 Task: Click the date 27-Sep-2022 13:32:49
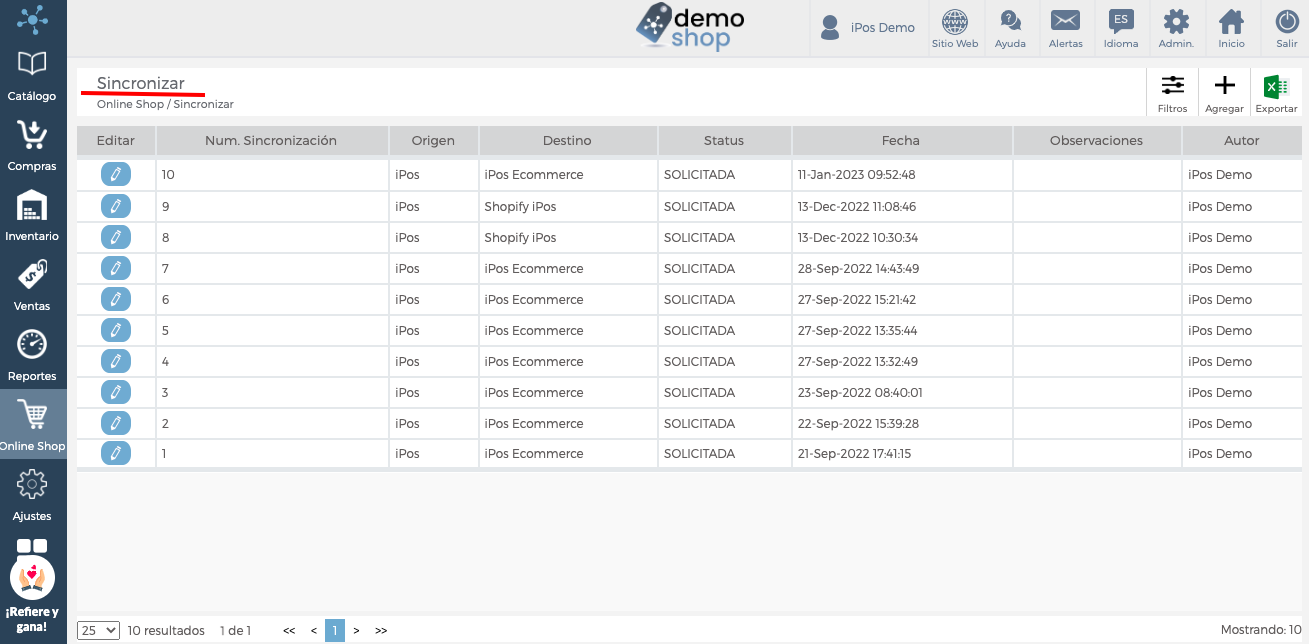[857, 361]
